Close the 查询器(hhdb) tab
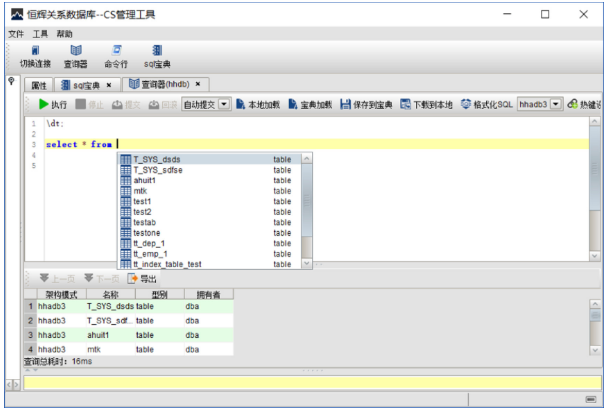 tap(198, 84)
